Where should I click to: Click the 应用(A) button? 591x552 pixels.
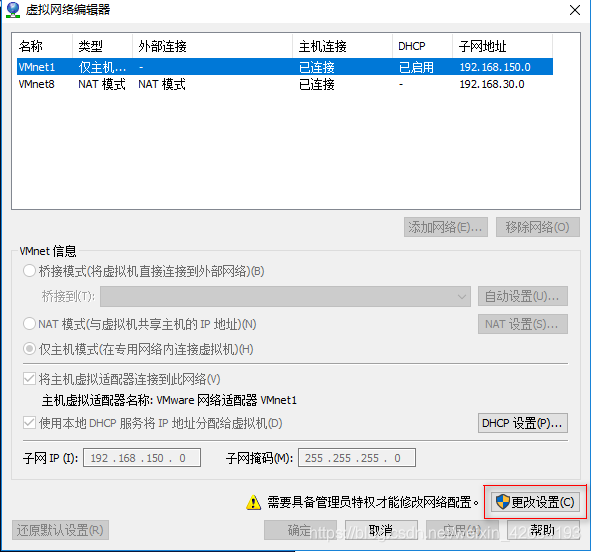tap(462, 530)
